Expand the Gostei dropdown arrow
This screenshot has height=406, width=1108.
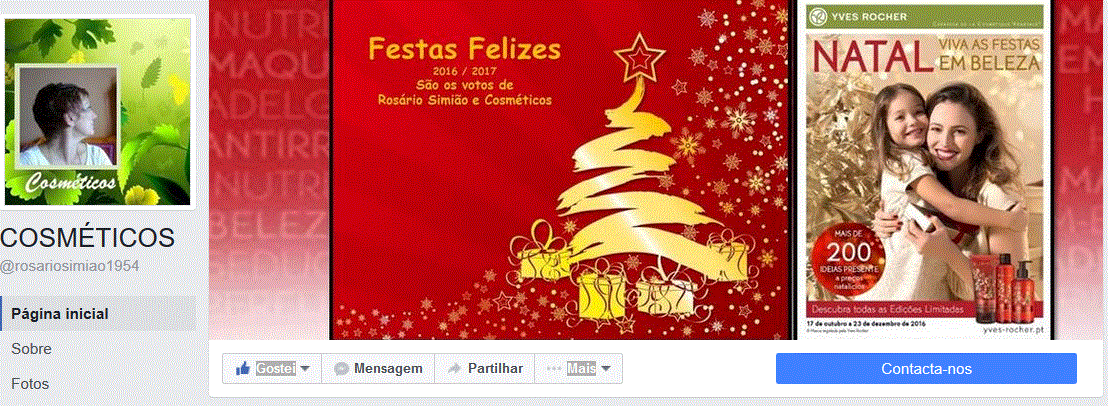(x=305, y=369)
